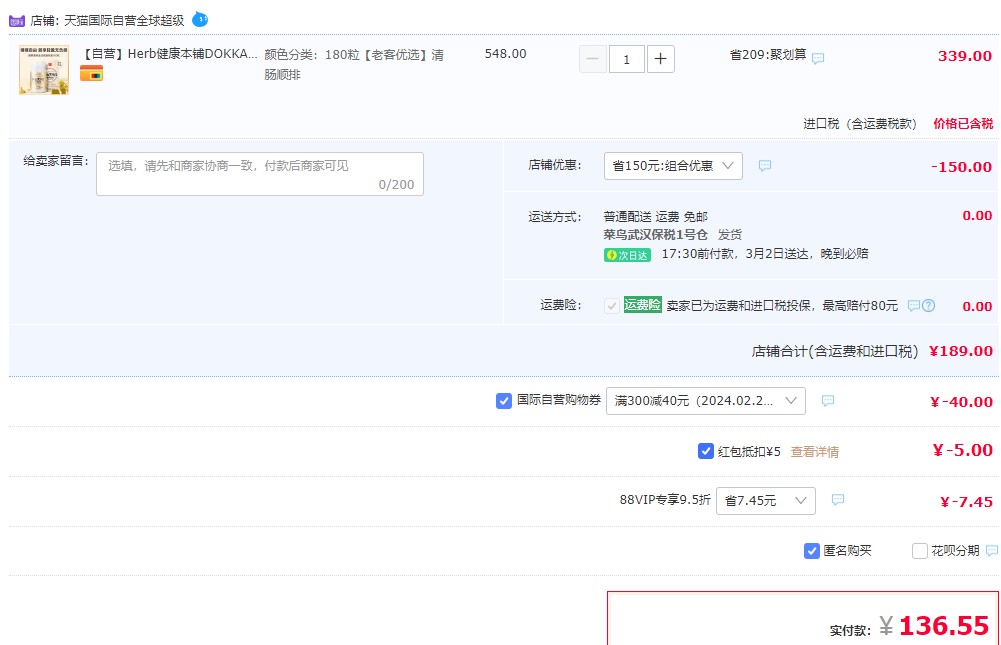Click the 菜鸟武汉保税1号仓 warehouse text
The width and height of the screenshot is (1001, 645).
click(x=656, y=235)
